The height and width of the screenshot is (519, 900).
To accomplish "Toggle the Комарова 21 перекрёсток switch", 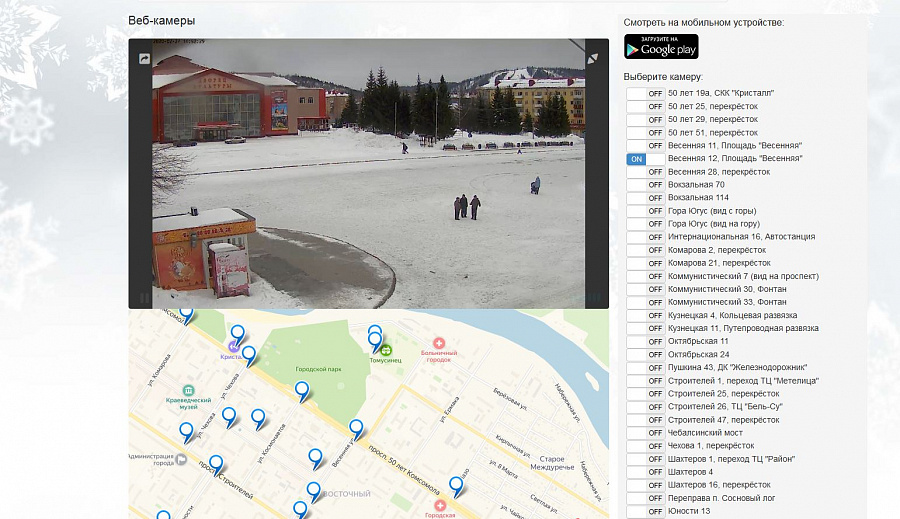I will [646, 263].
